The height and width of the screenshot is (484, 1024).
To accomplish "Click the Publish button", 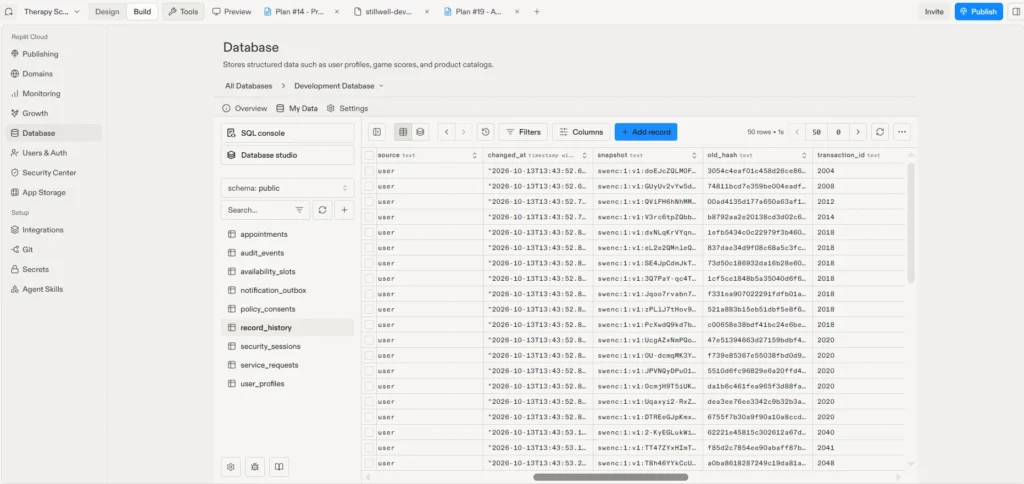I will 978,12.
